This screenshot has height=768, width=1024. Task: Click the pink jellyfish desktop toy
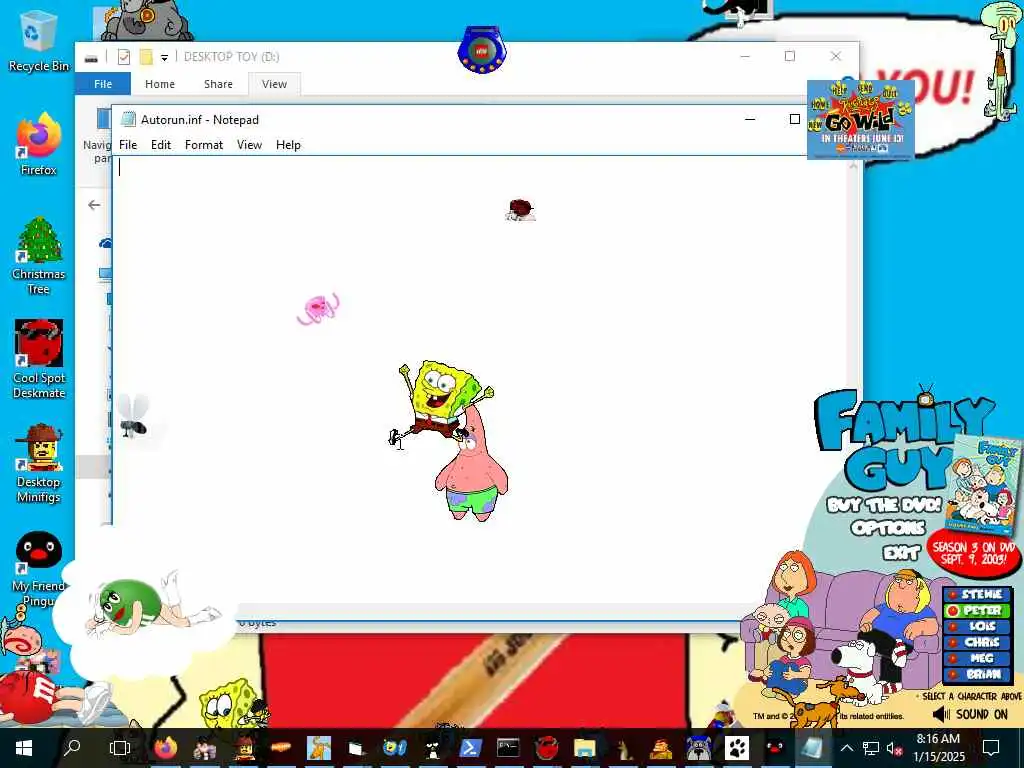[319, 308]
